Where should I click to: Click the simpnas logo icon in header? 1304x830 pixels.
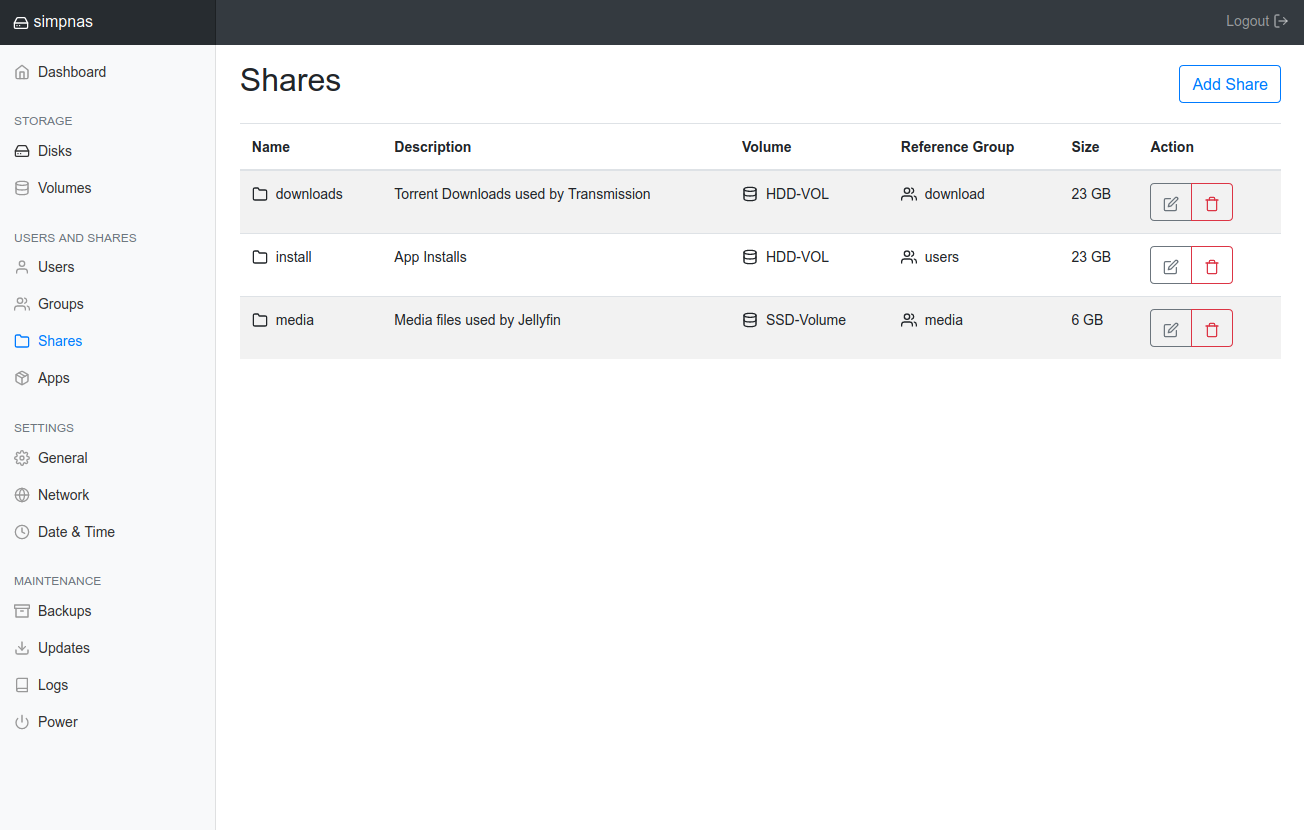point(21,23)
